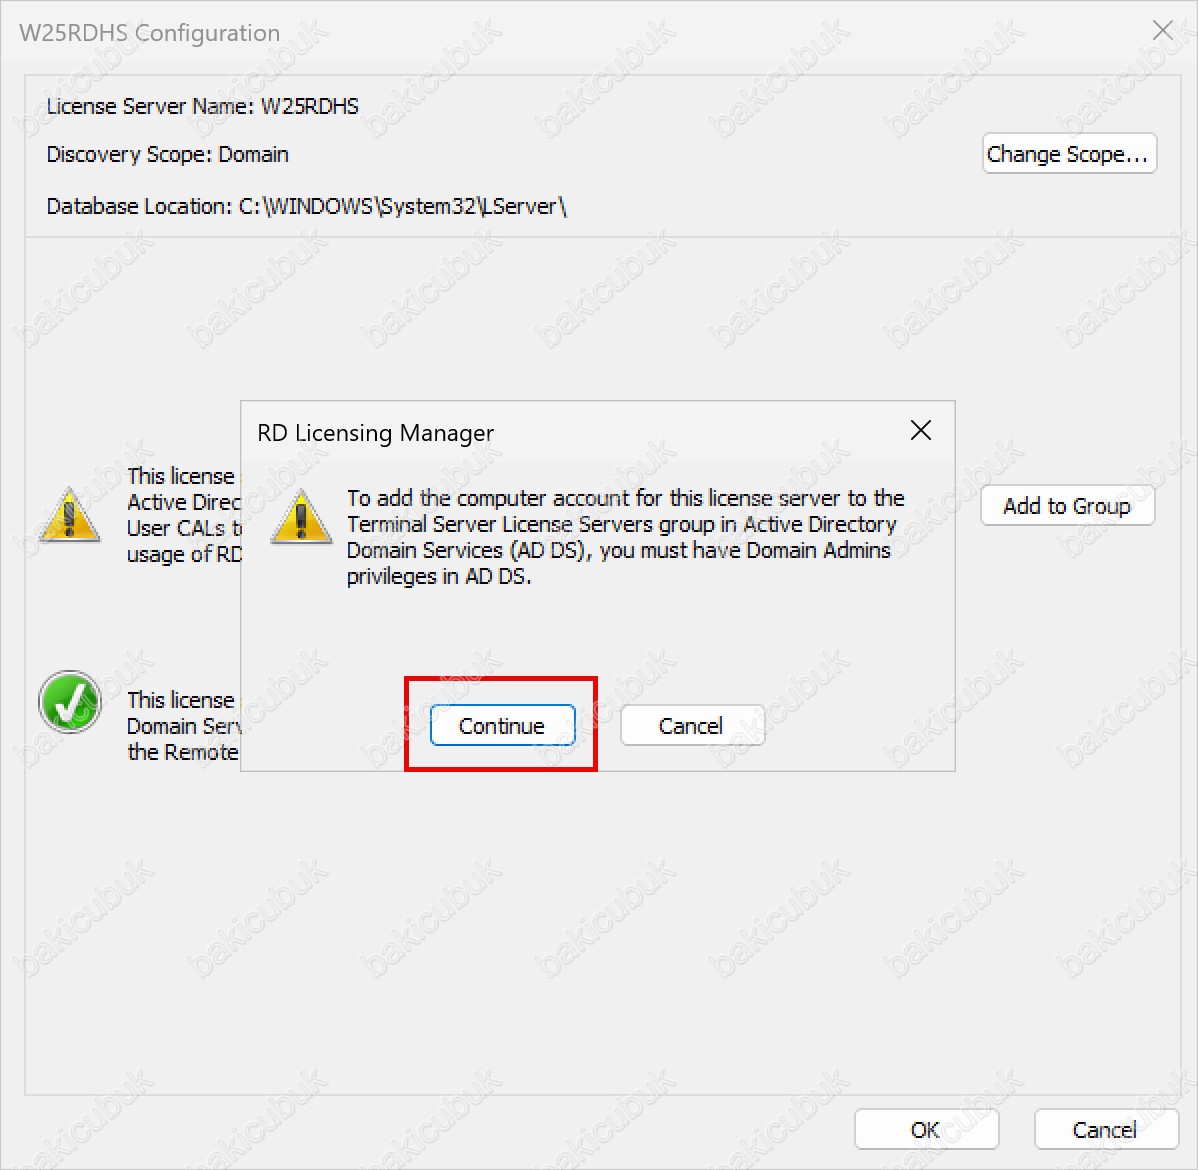This screenshot has height=1170, width=1198.
Task: Click the warning icon inside the RD Licensing dialog
Action: [301, 517]
